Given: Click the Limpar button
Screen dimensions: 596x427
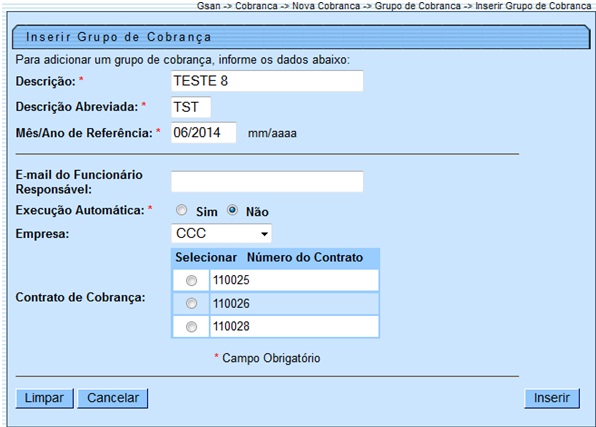Looking at the screenshot, I should coord(44,398).
